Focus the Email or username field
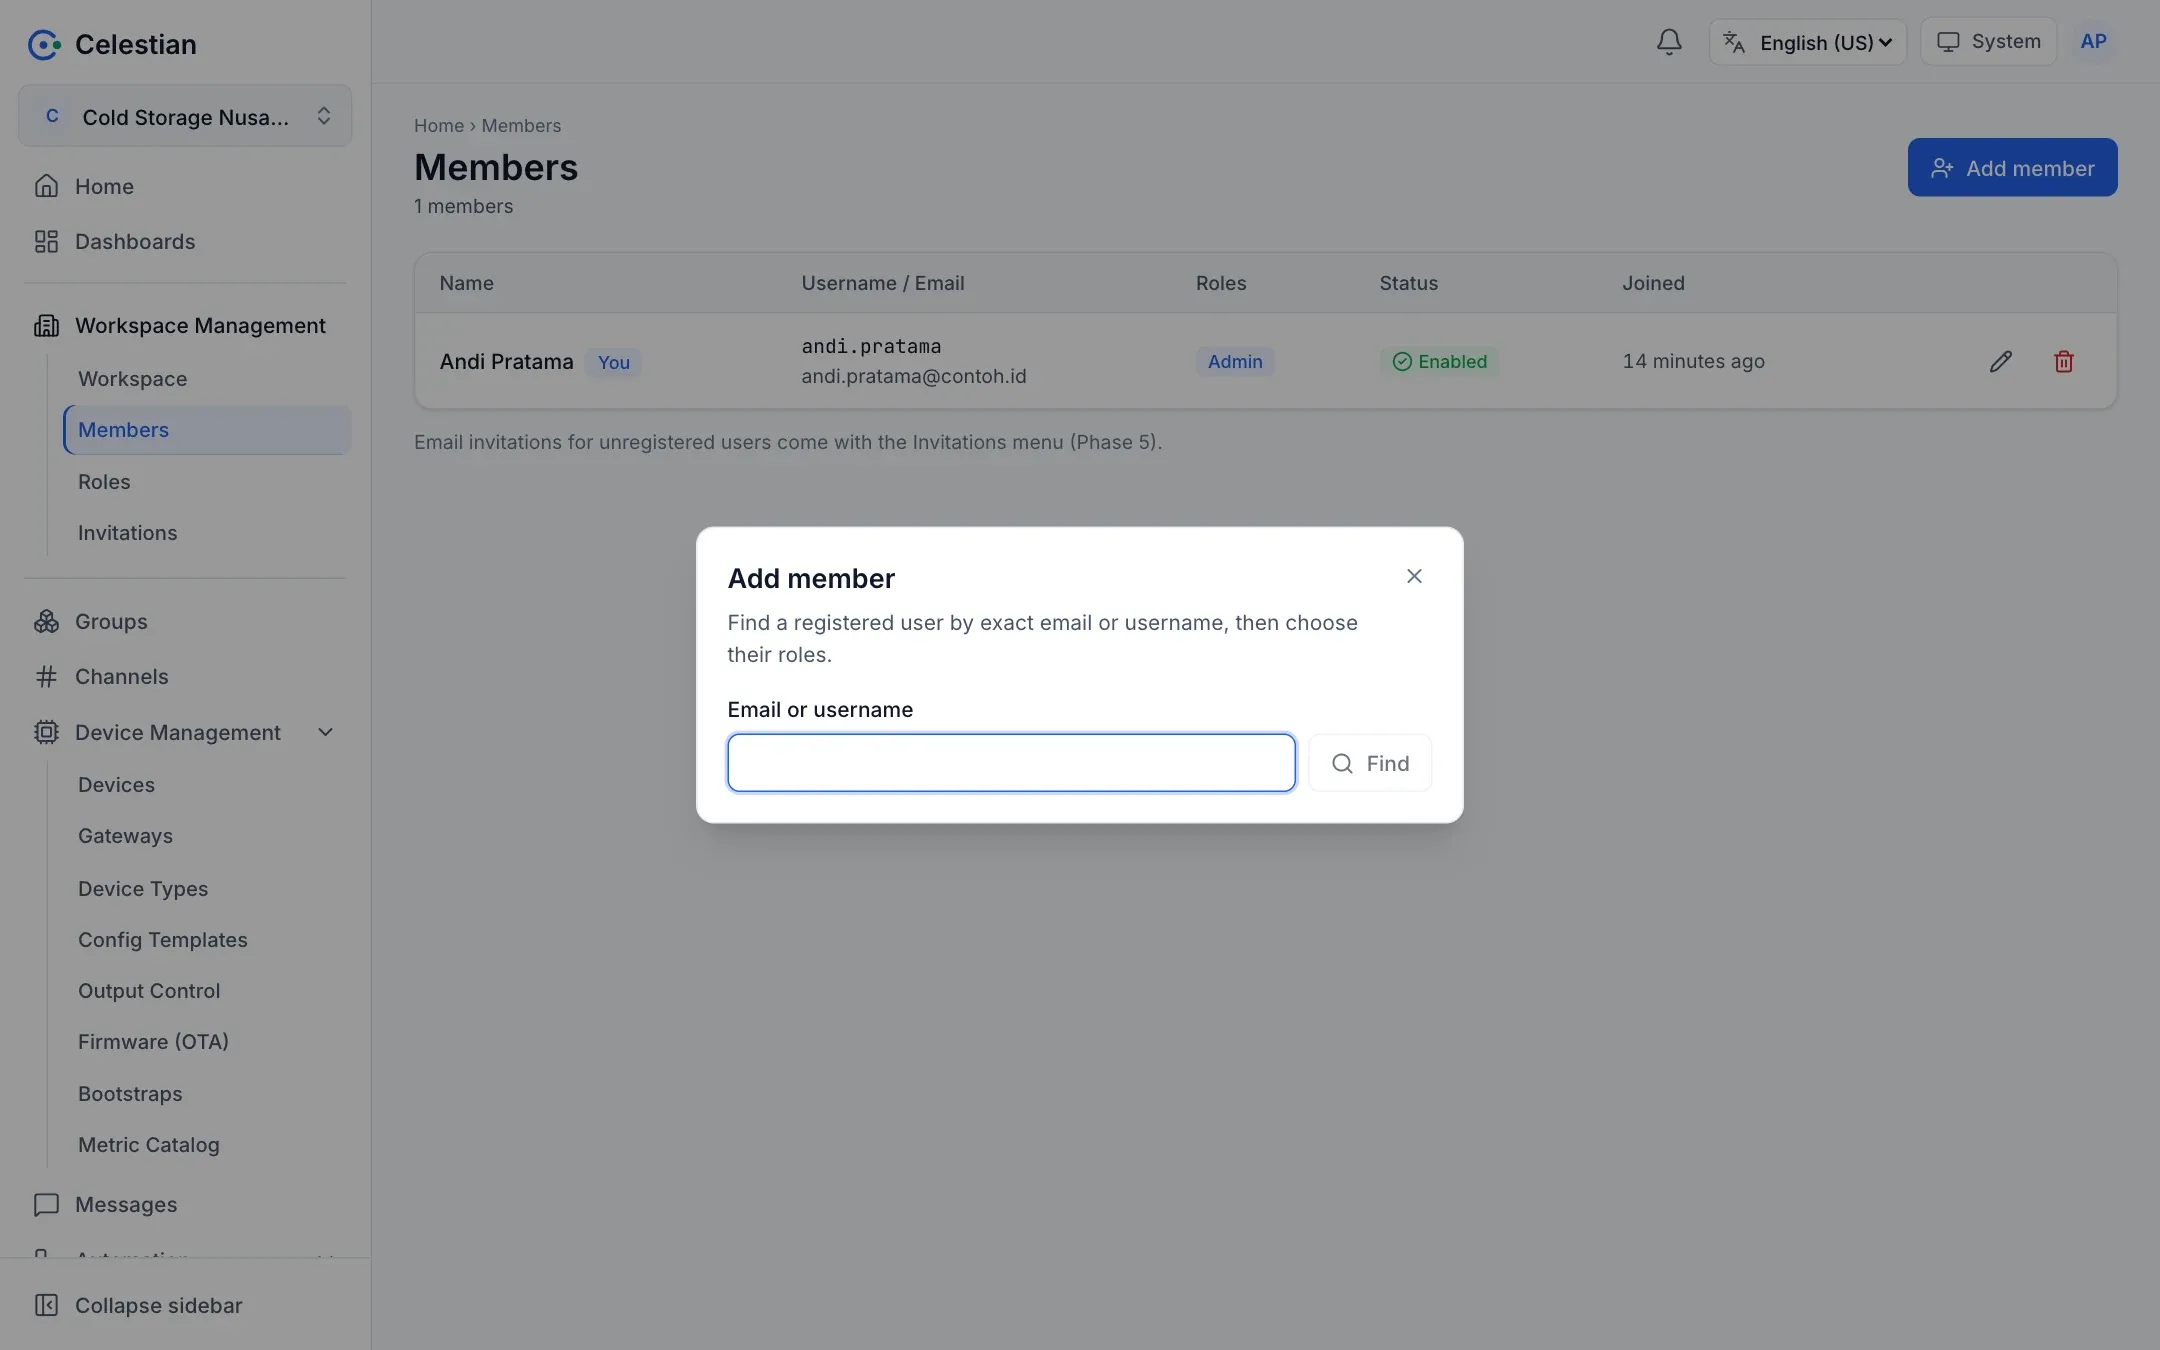The height and width of the screenshot is (1350, 2160). point(1011,763)
